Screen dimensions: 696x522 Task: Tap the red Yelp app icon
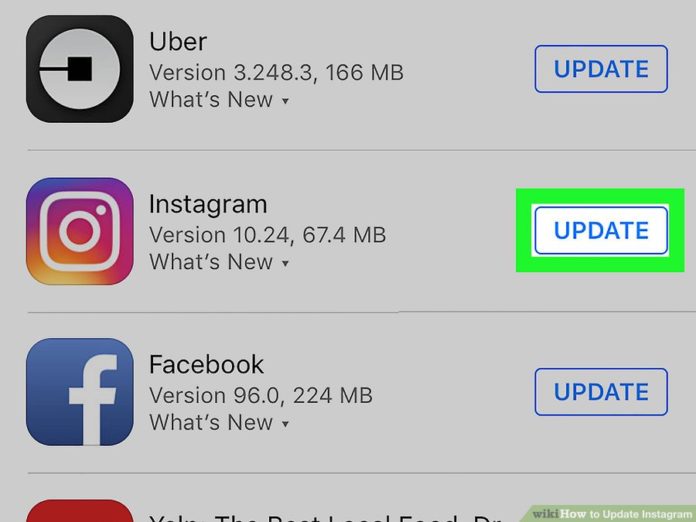click(79, 510)
